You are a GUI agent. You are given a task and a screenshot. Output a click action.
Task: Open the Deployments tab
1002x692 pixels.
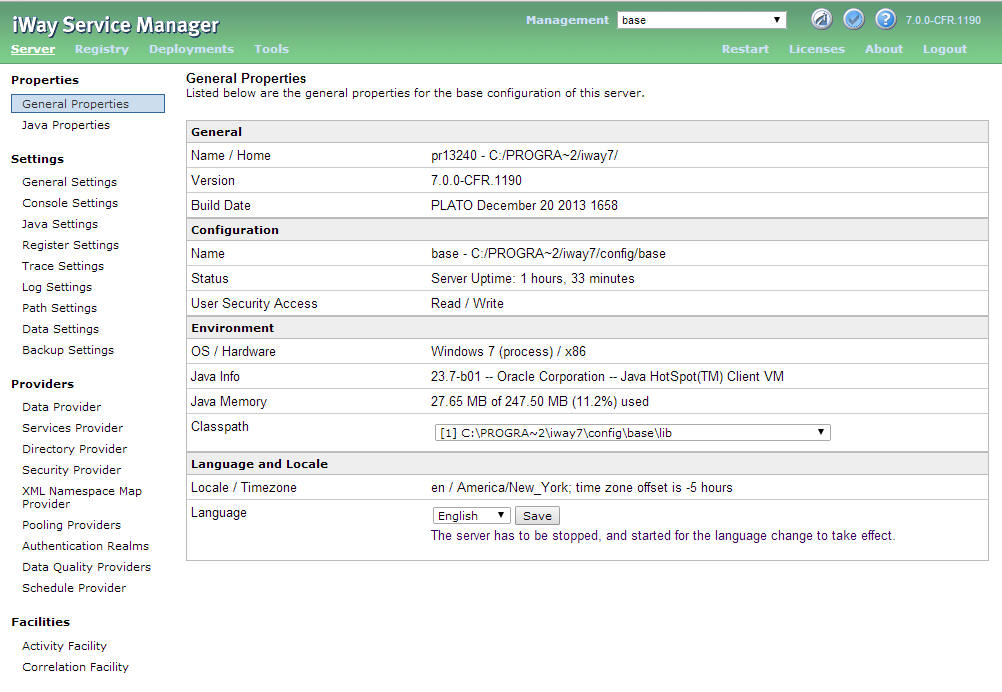tap(191, 49)
